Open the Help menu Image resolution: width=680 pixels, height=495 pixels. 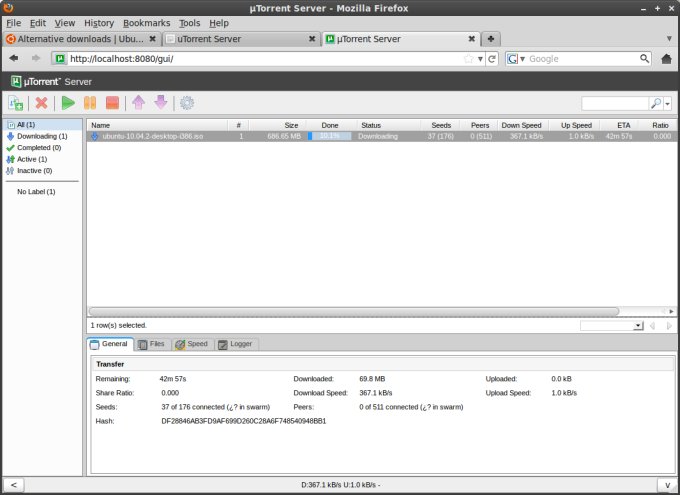click(219, 23)
